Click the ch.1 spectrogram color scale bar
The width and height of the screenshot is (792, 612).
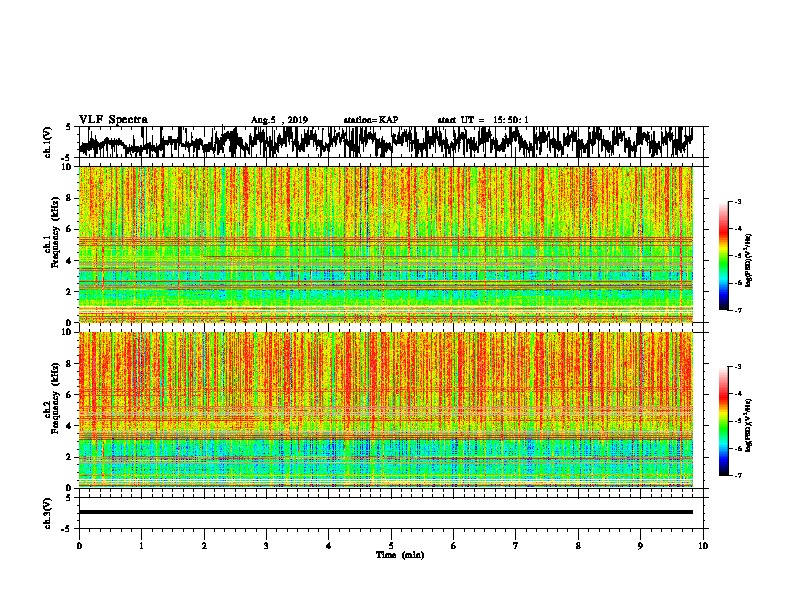[x=723, y=256]
